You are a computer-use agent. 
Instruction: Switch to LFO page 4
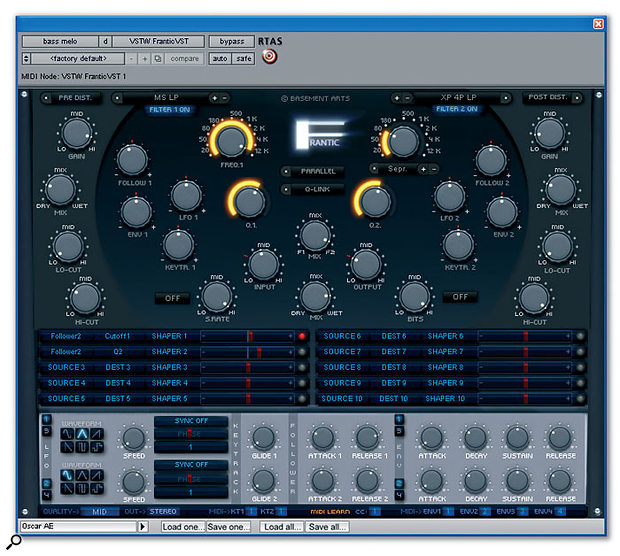coord(47,495)
